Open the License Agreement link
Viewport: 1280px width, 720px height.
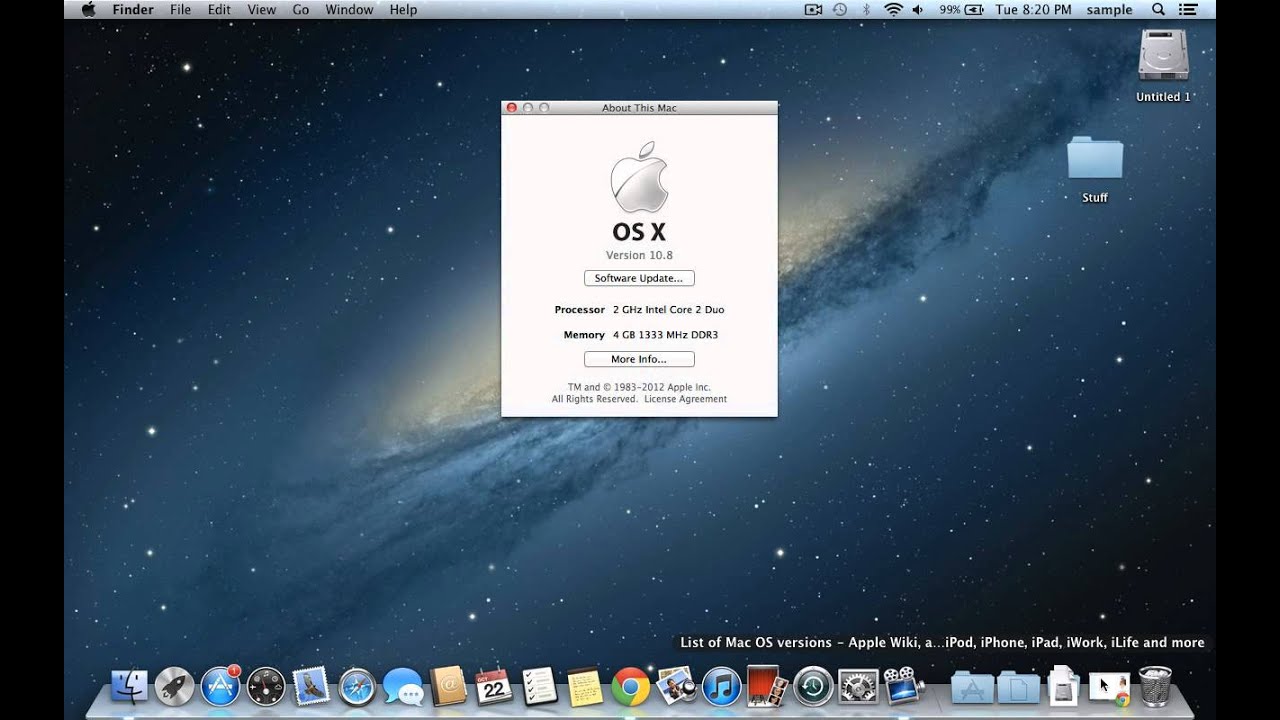[x=685, y=399]
